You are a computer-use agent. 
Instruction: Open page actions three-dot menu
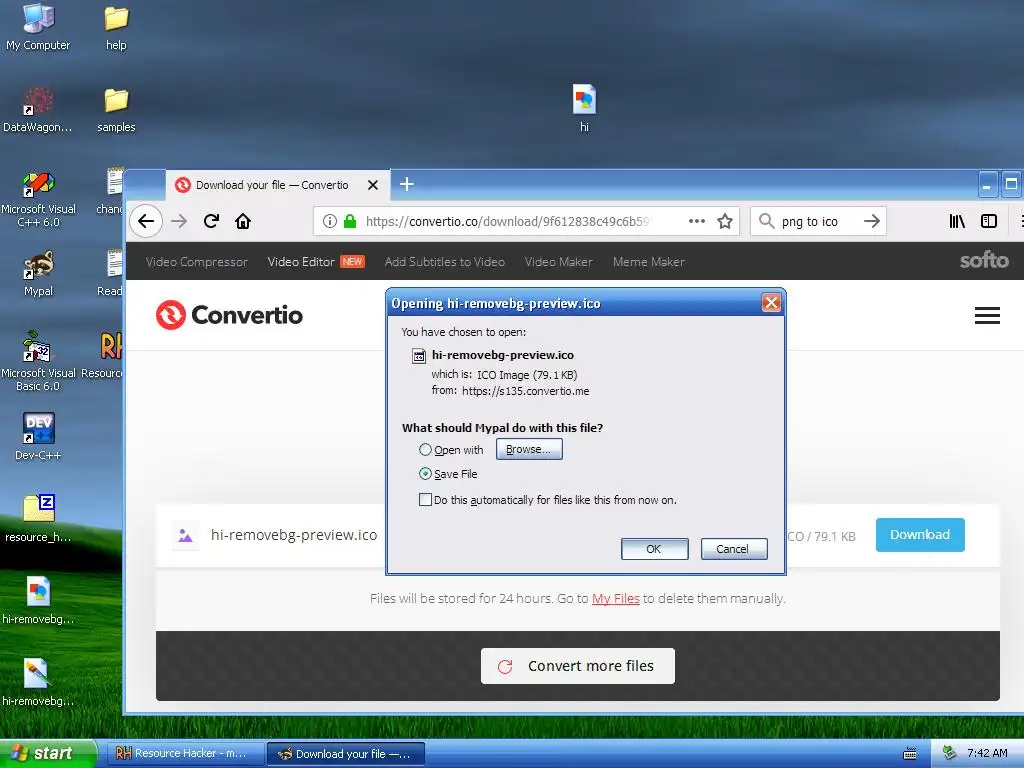pyautogui.click(x=697, y=221)
